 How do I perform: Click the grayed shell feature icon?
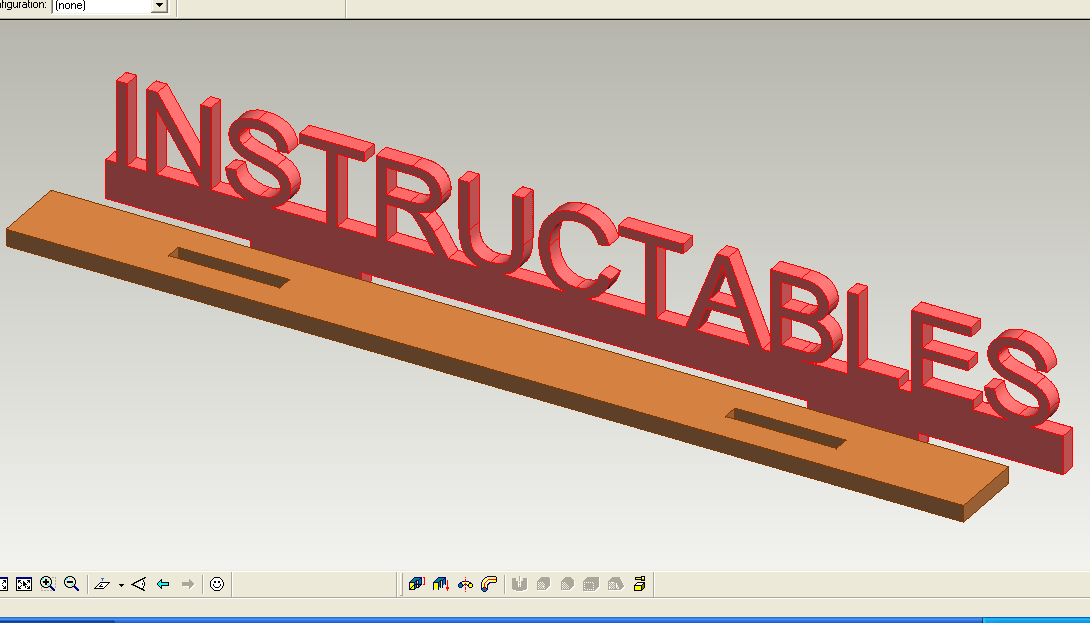tap(591, 584)
